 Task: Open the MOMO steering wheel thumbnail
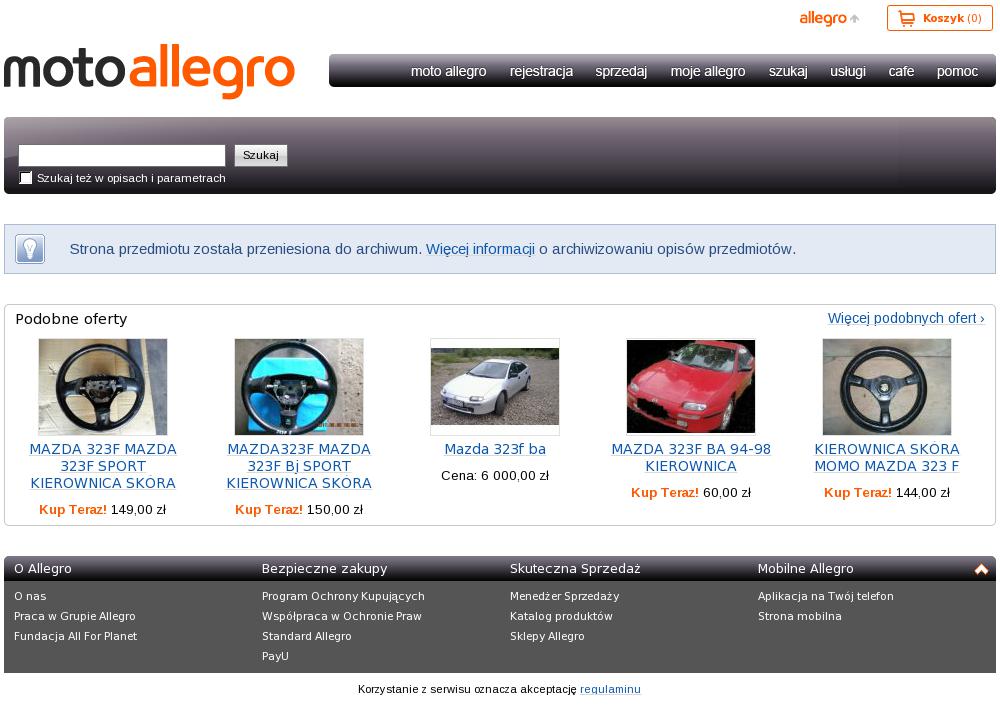coord(887,387)
